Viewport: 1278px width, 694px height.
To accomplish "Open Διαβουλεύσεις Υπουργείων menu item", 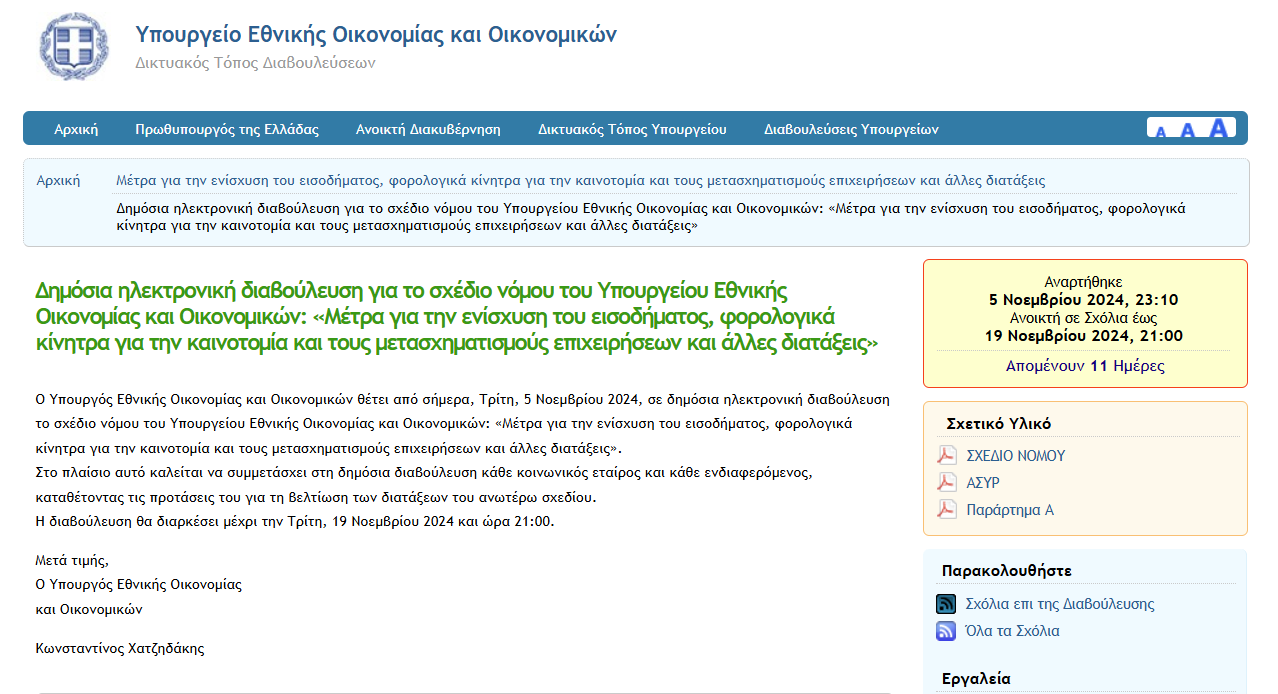I will 851,129.
